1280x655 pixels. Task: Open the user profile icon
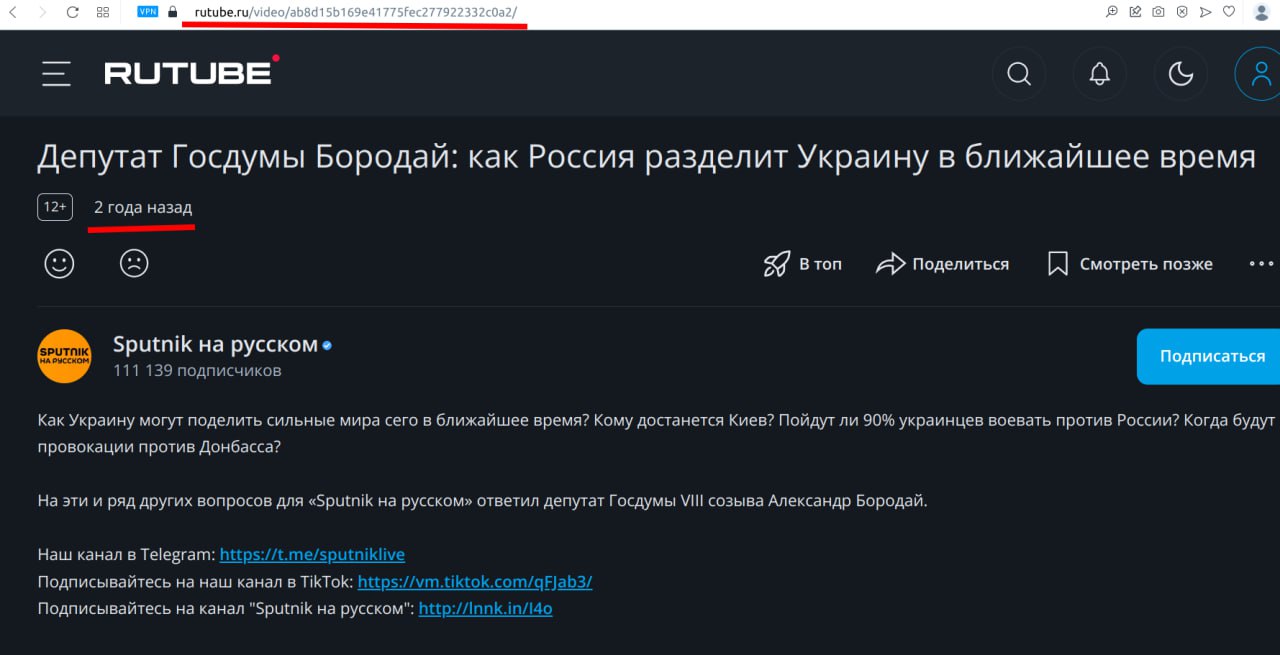tap(1256, 74)
